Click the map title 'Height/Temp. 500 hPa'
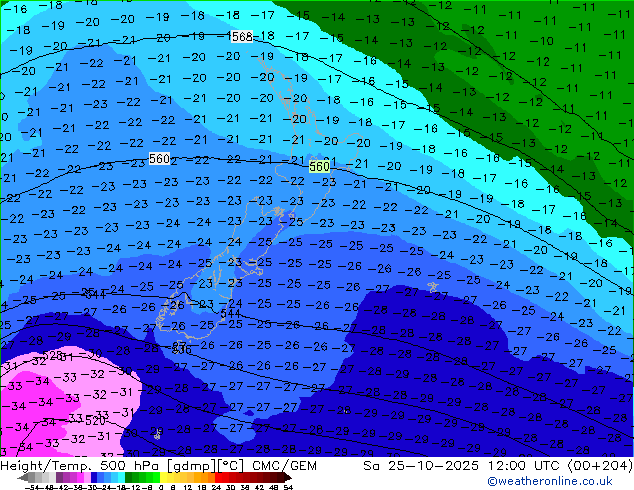634x490 pixels. pyautogui.click(x=81, y=466)
